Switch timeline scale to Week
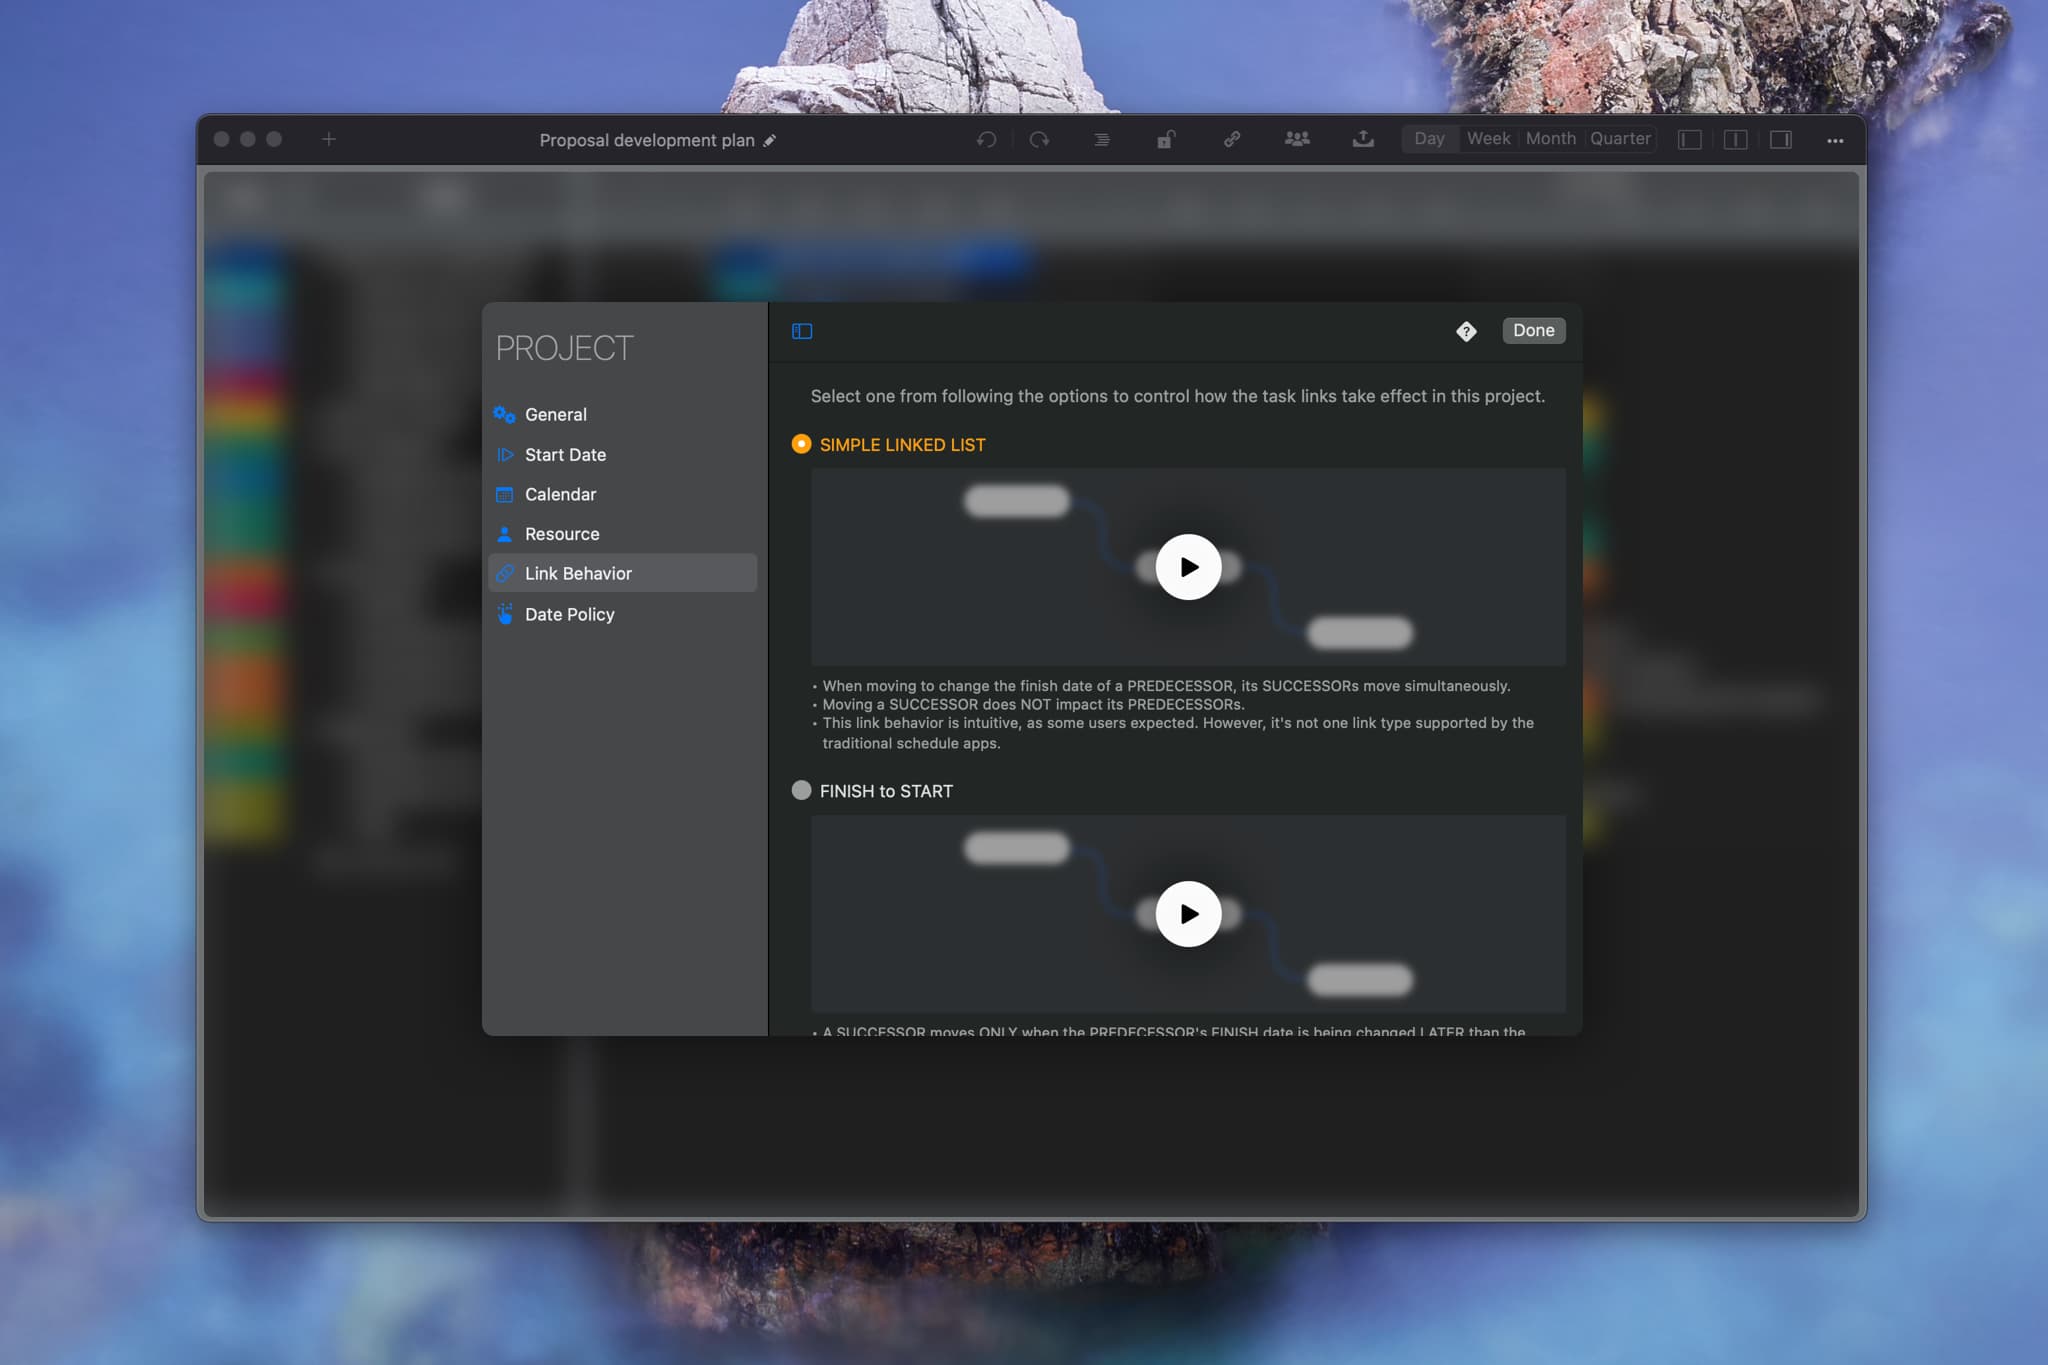The width and height of the screenshot is (2048, 1365). (1488, 139)
